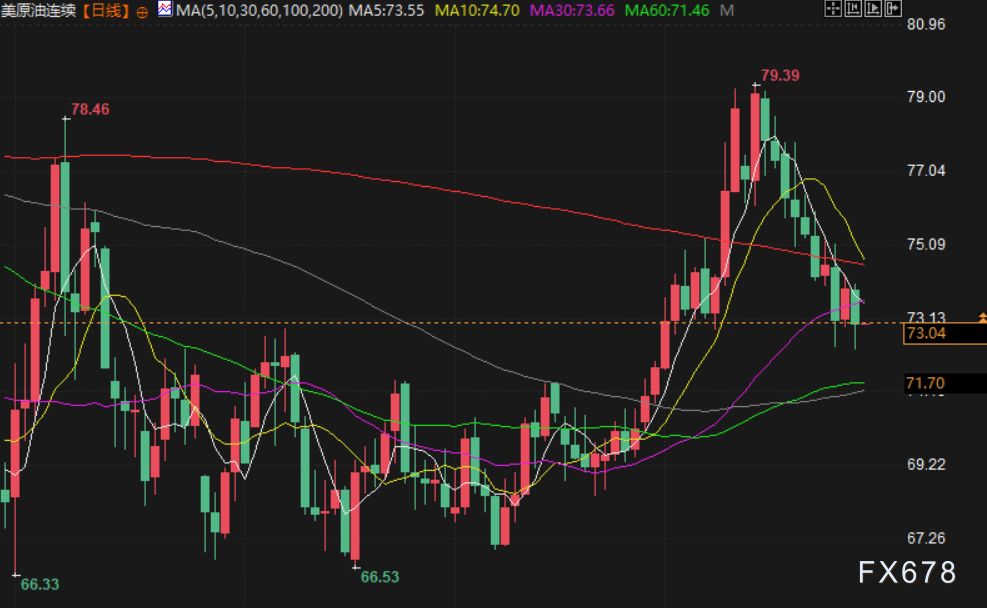This screenshot has height=608, width=987.
Task: Click the orange circled plus icon beside 日线
Action: [141, 12]
